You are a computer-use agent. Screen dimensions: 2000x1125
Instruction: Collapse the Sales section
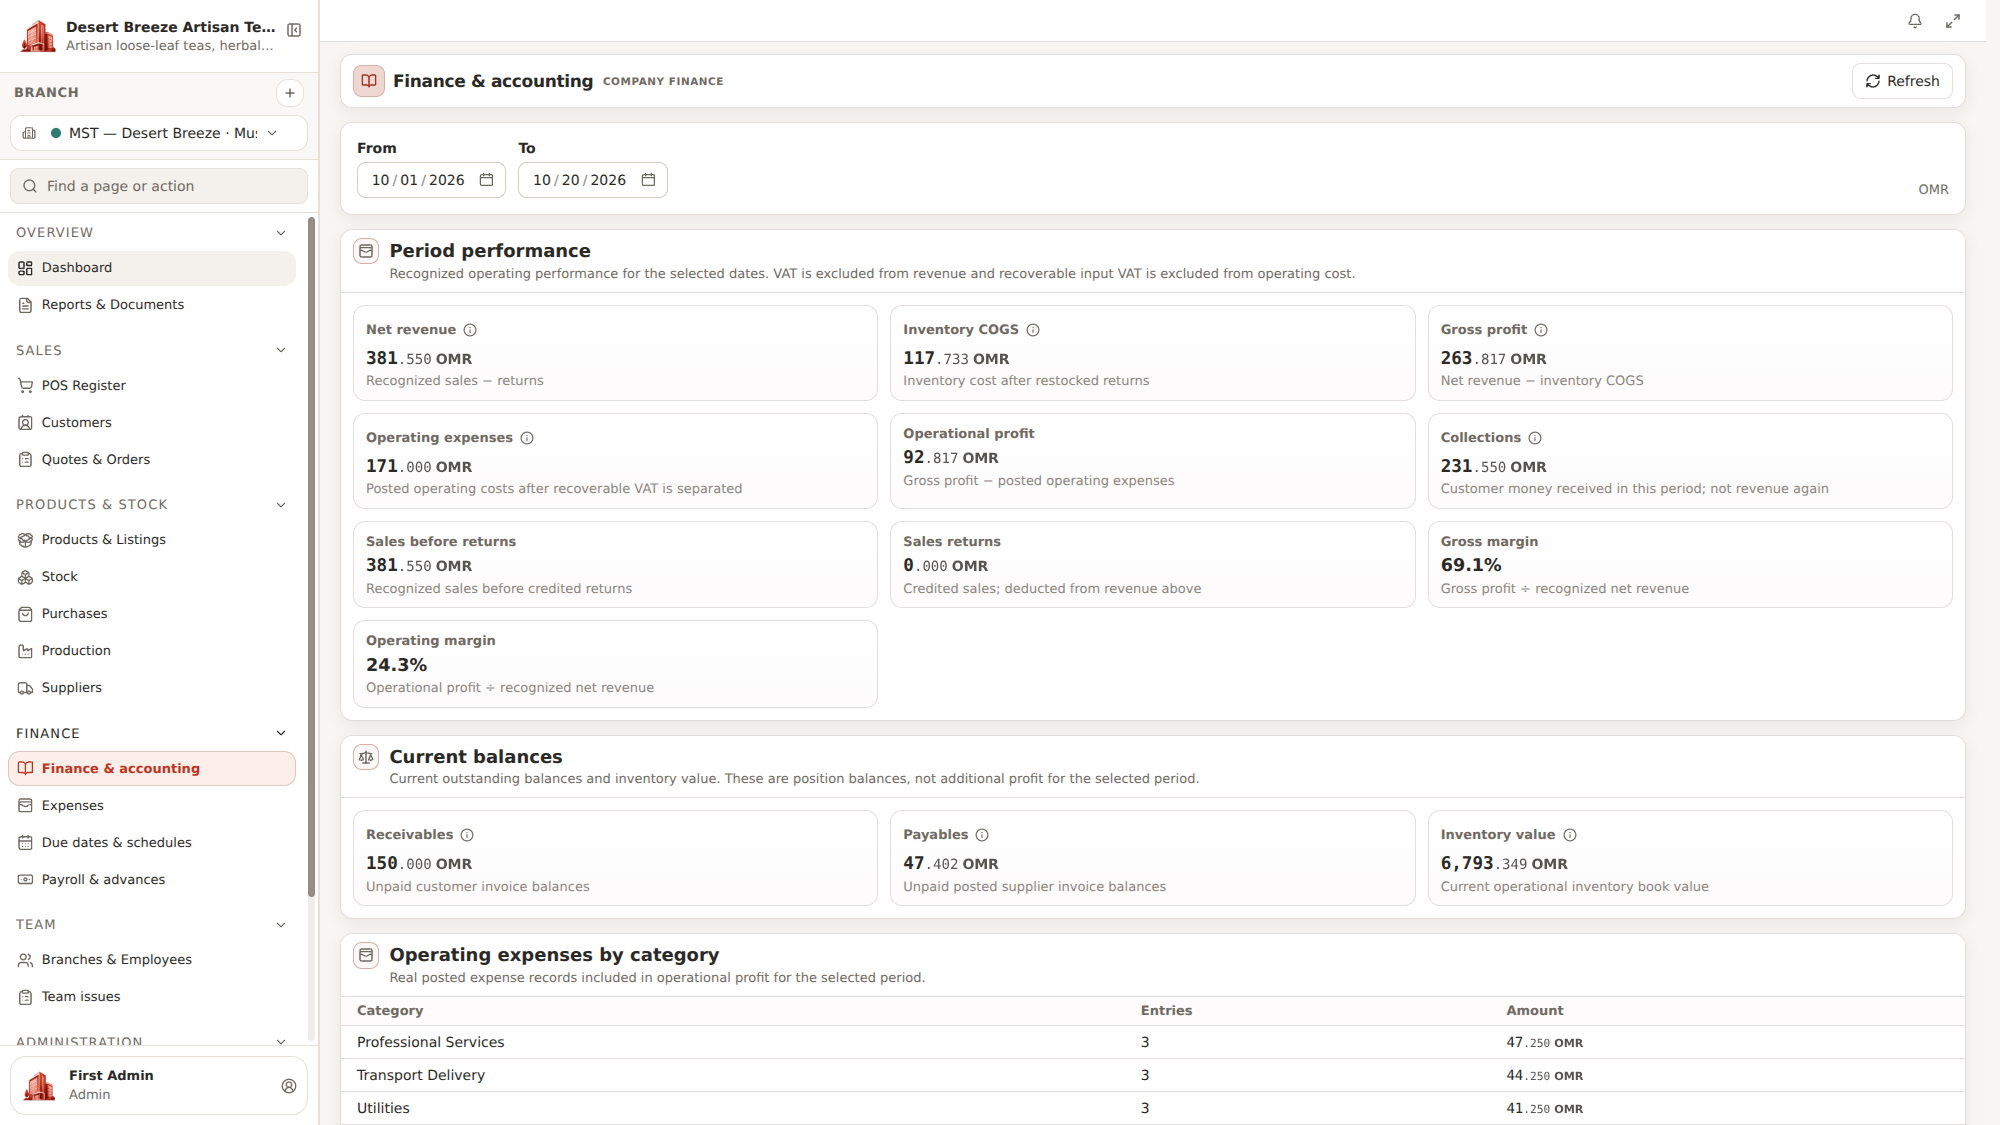pos(281,350)
